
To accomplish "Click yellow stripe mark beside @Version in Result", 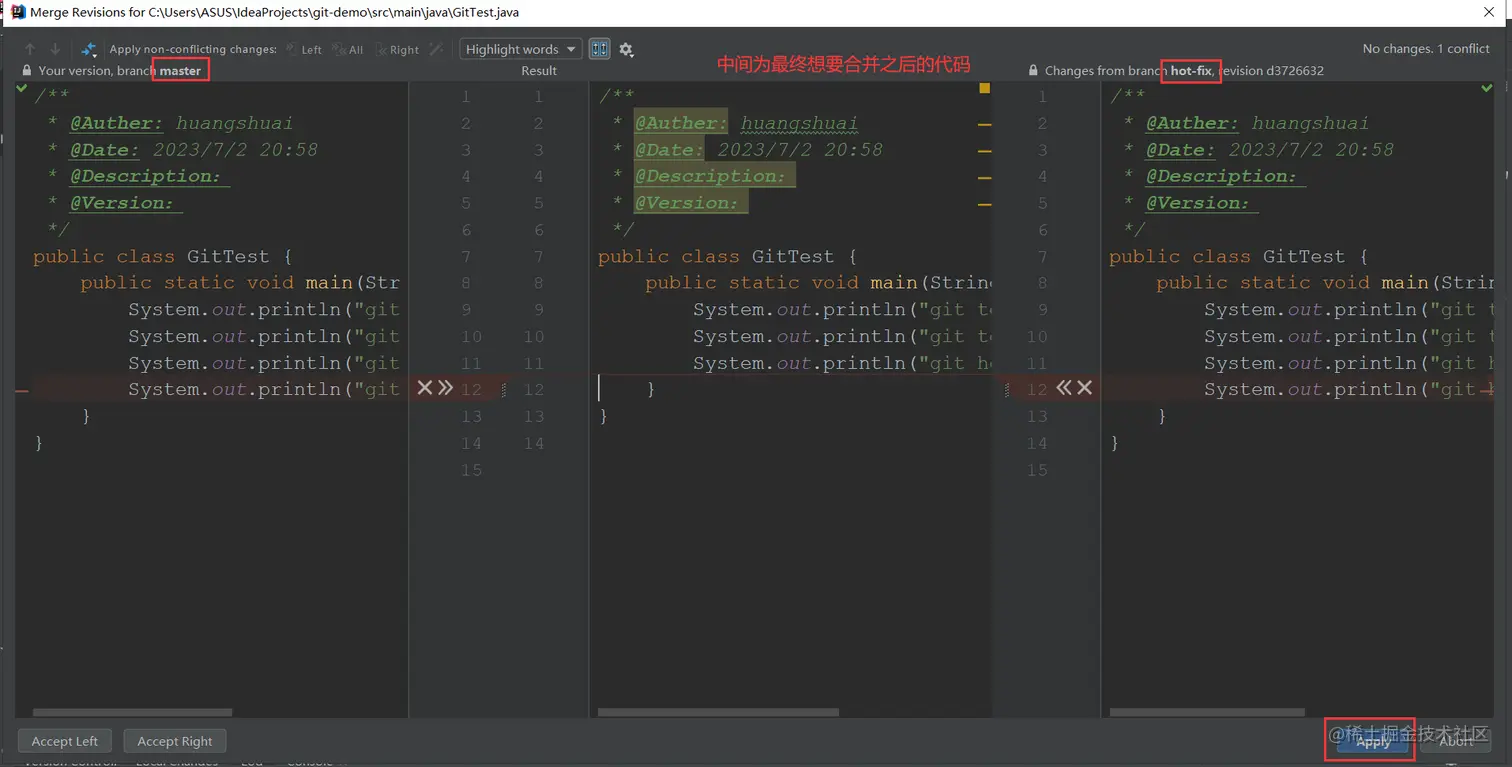I will 984,204.
